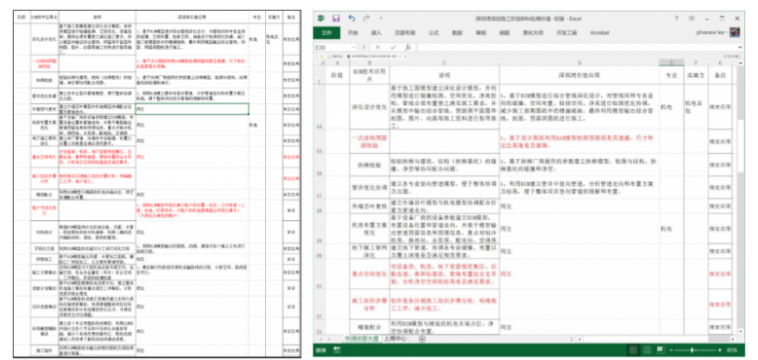Select the 深化设计优化 cell in Excel
The width and height of the screenshot is (758, 360).
pyautogui.click(x=370, y=107)
